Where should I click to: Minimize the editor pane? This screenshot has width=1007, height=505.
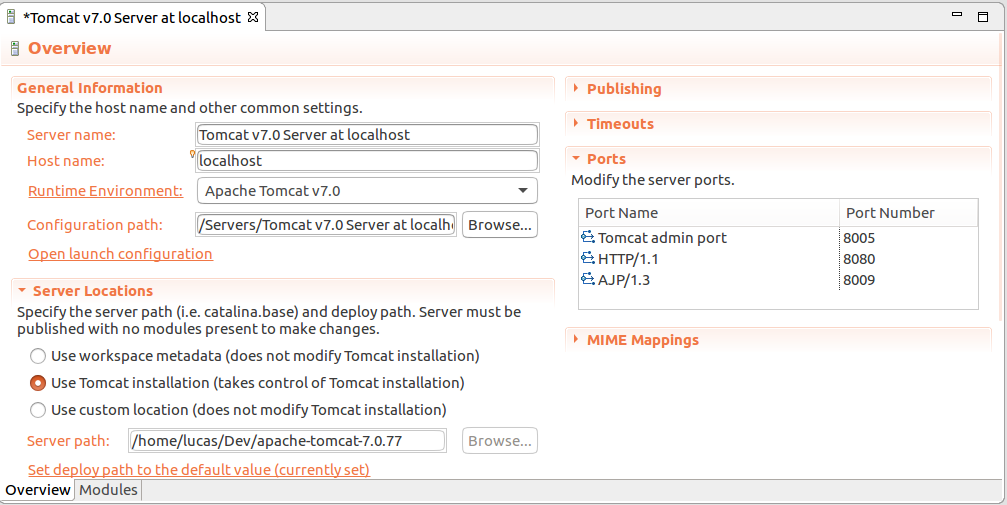[x=957, y=14]
